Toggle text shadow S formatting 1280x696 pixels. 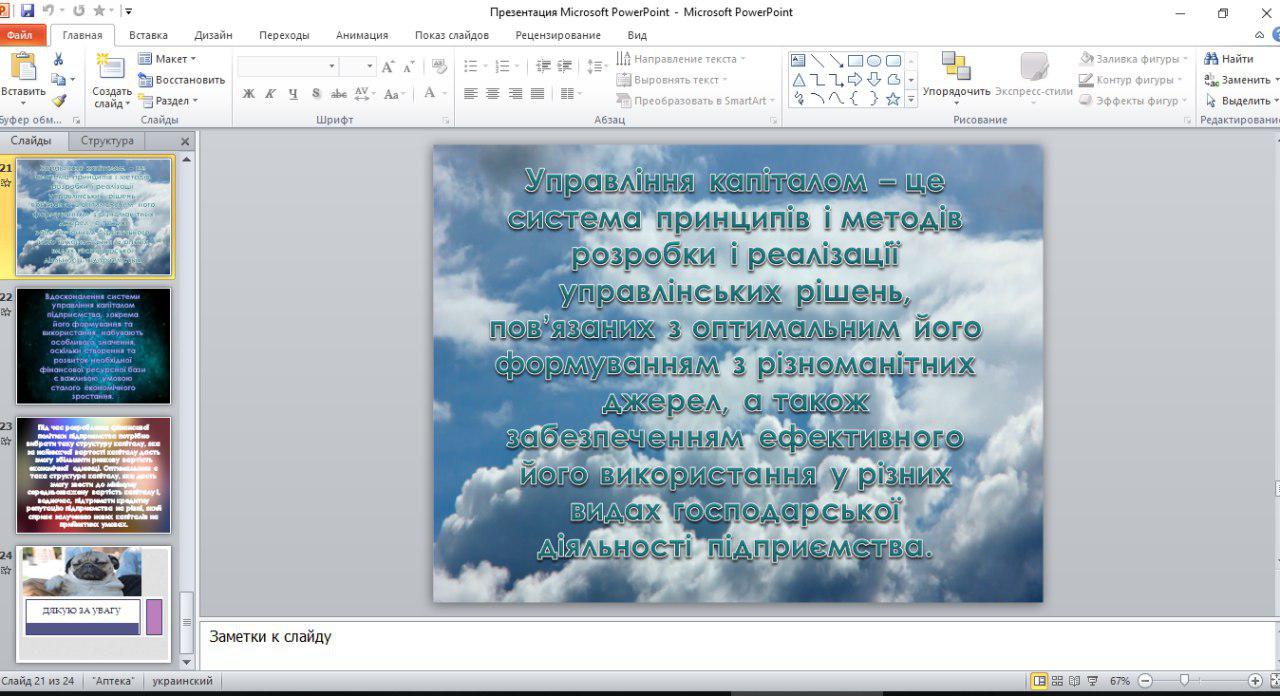pos(316,93)
